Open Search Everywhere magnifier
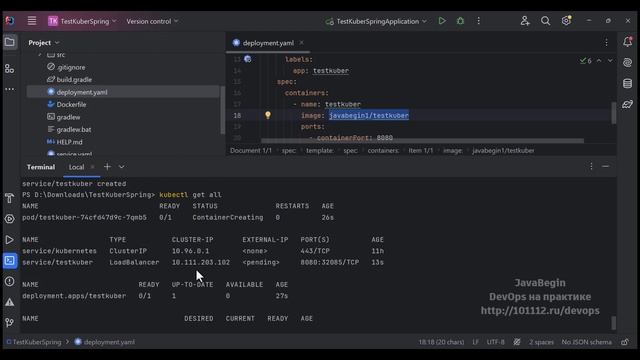The width and height of the screenshot is (640, 360). point(545,21)
